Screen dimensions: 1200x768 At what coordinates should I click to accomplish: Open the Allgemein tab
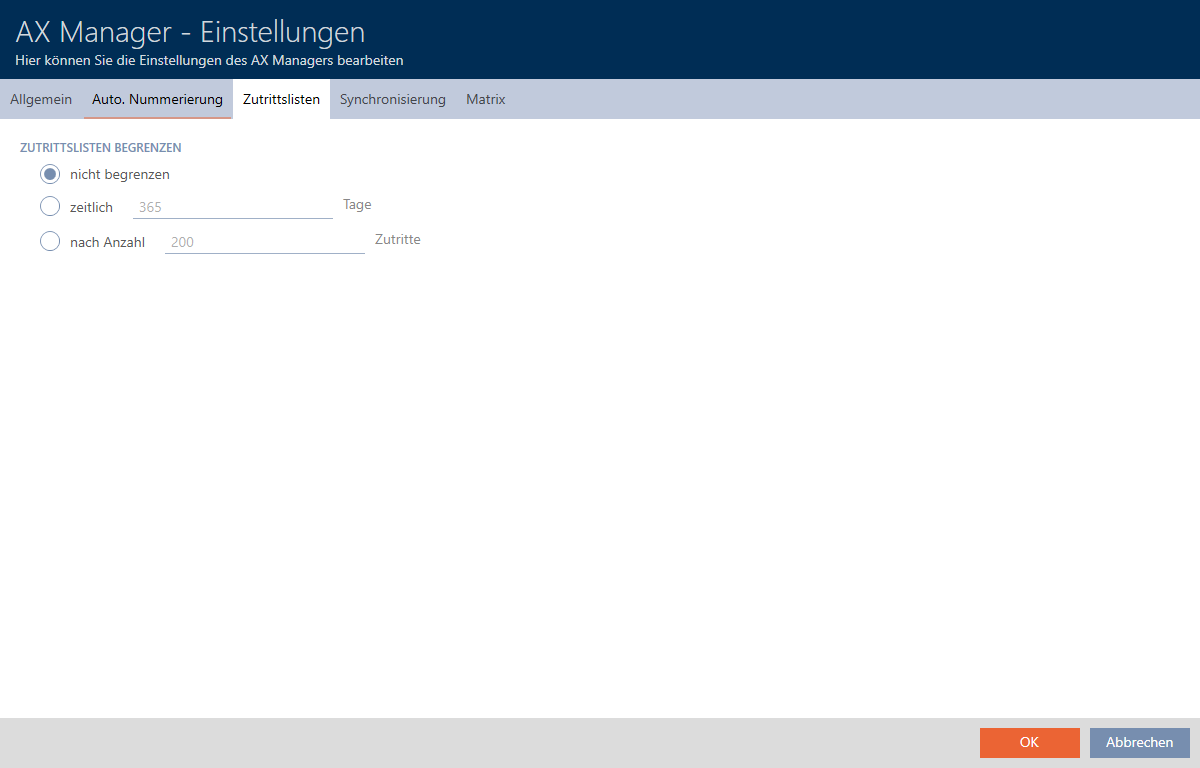coord(41,100)
